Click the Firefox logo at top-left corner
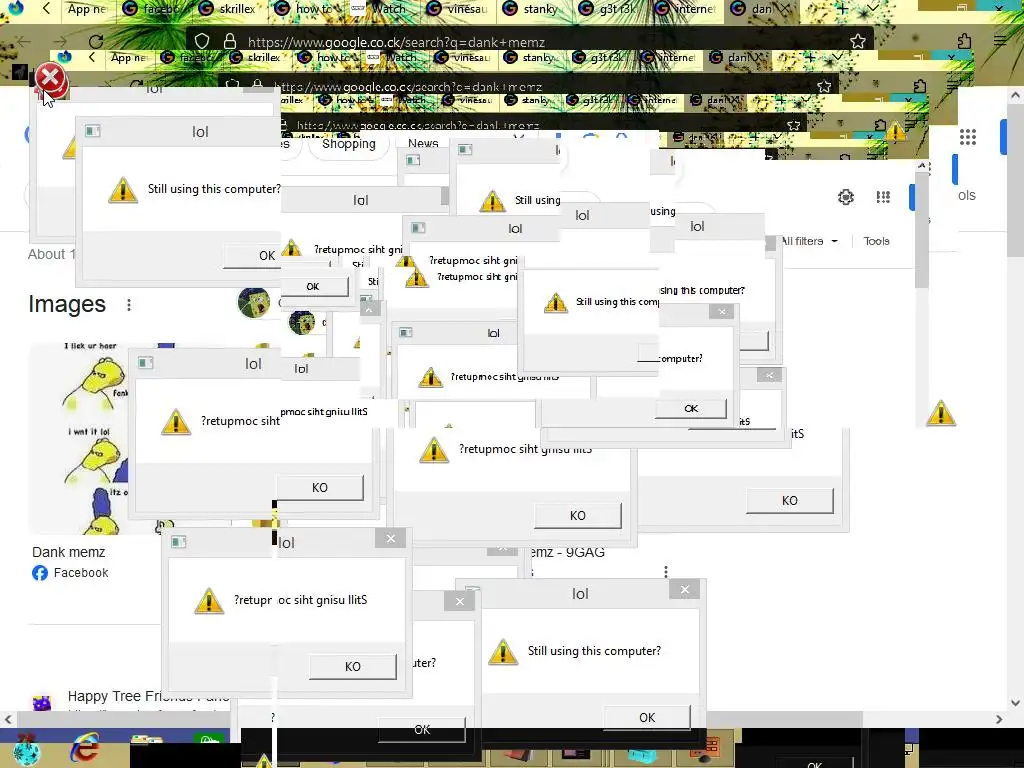The height and width of the screenshot is (768, 1024). [x=15, y=8]
